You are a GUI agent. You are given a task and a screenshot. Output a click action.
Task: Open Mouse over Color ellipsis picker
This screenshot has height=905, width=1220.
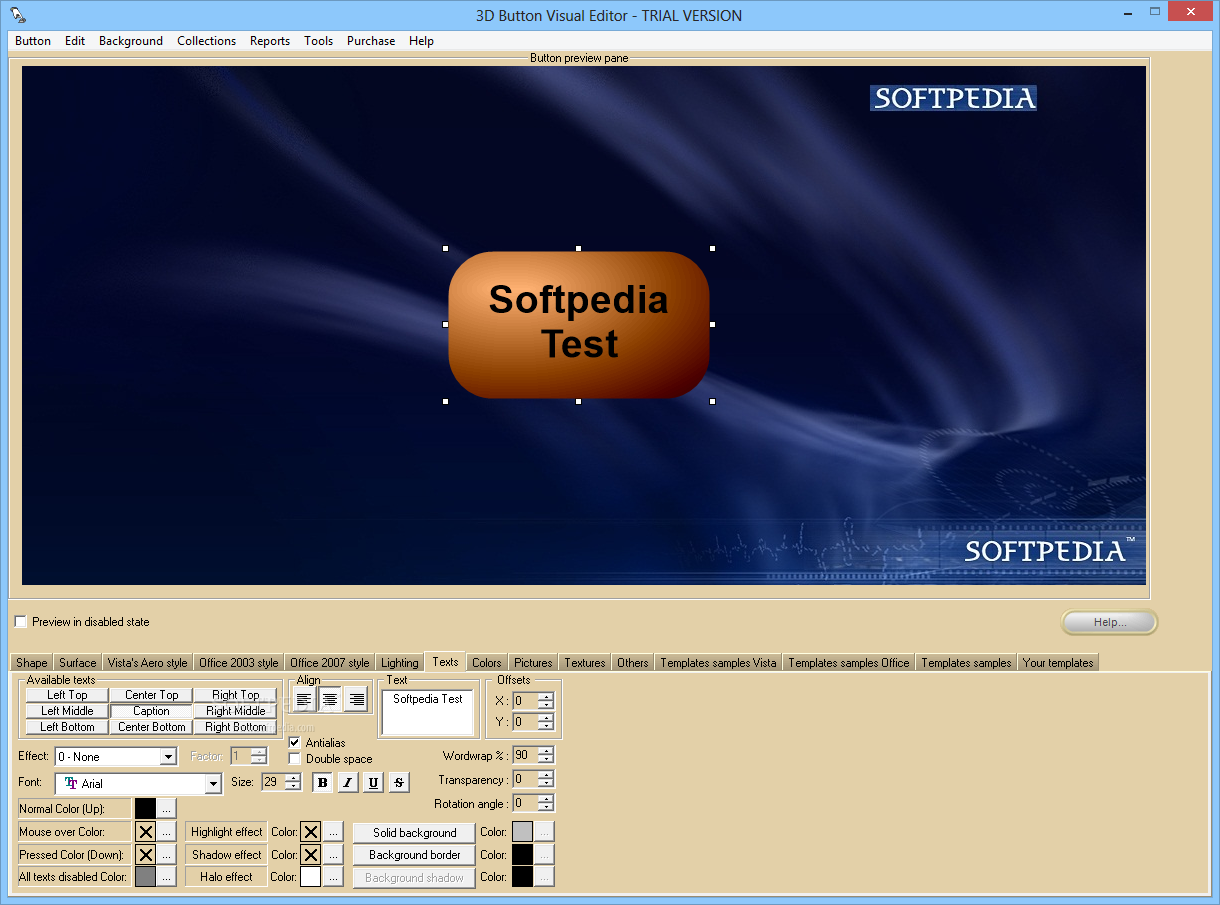[167, 831]
